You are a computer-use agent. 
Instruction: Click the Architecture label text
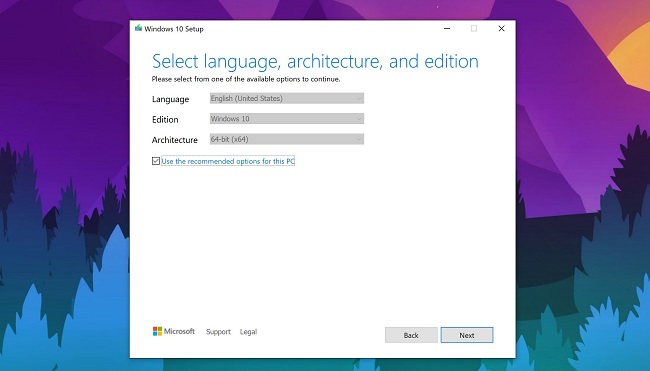175,140
